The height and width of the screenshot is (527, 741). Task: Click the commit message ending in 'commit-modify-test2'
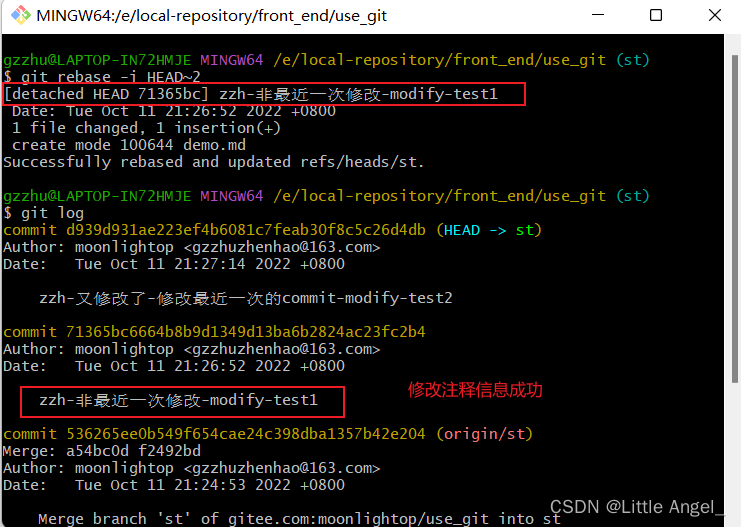[x=246, y=298]
